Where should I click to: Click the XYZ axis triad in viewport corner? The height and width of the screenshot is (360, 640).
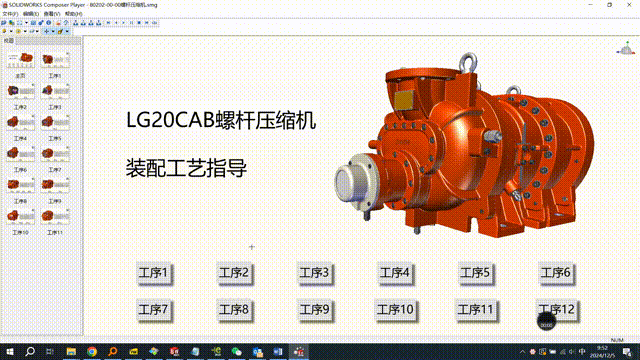pos(626,49)
